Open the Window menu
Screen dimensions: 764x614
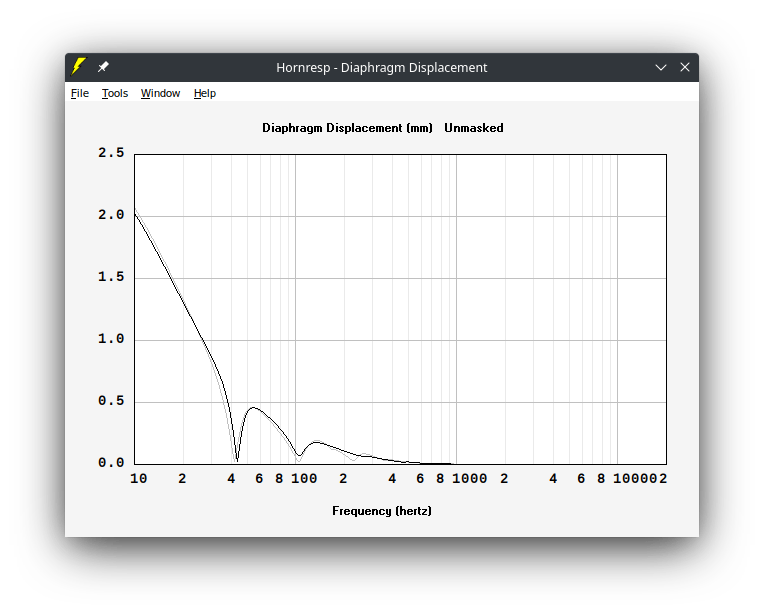pyautogui.click(x=160, y=93)
